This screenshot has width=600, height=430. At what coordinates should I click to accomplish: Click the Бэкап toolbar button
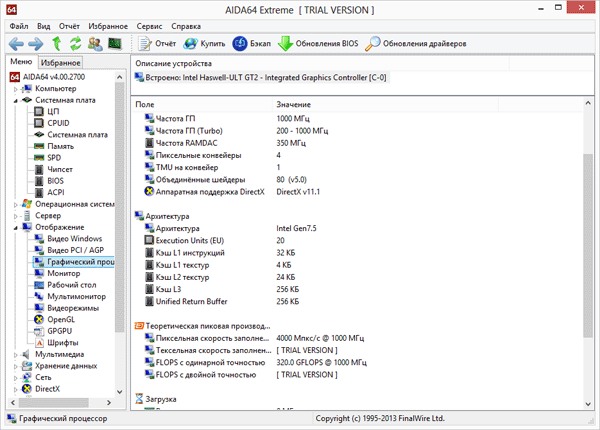coord(252,44)
